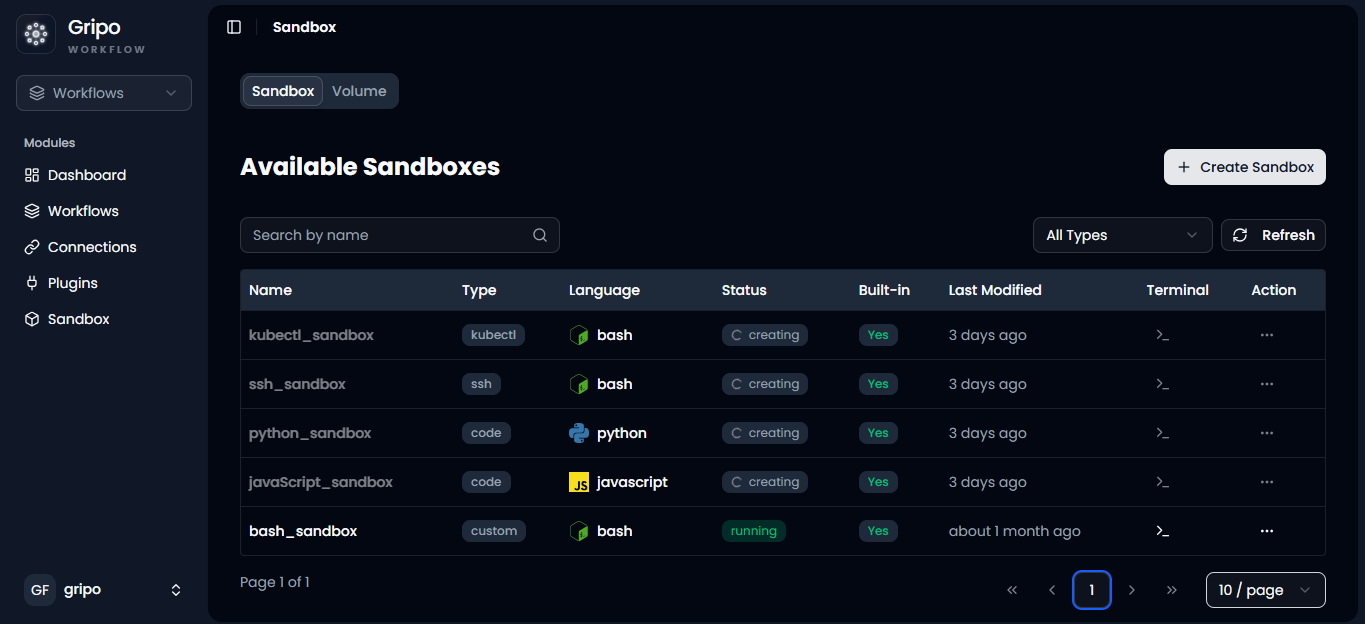Open action menu for ssh_sandbox row
The image size is (1365, 624).
(1267, 384)
